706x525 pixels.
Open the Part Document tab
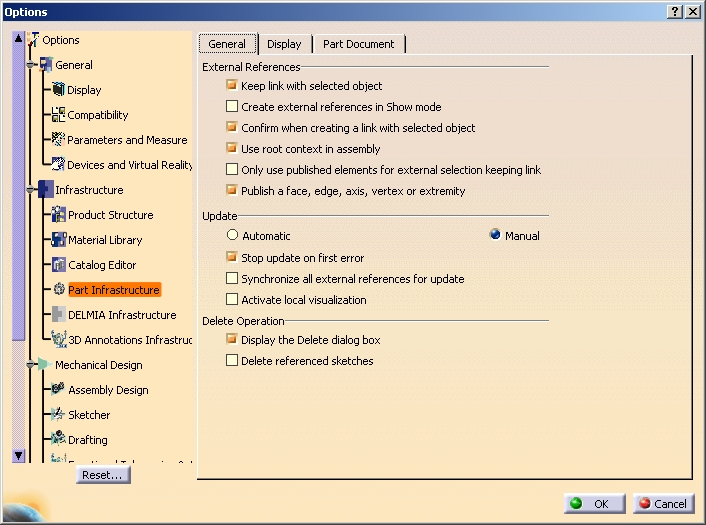[358, 44]
